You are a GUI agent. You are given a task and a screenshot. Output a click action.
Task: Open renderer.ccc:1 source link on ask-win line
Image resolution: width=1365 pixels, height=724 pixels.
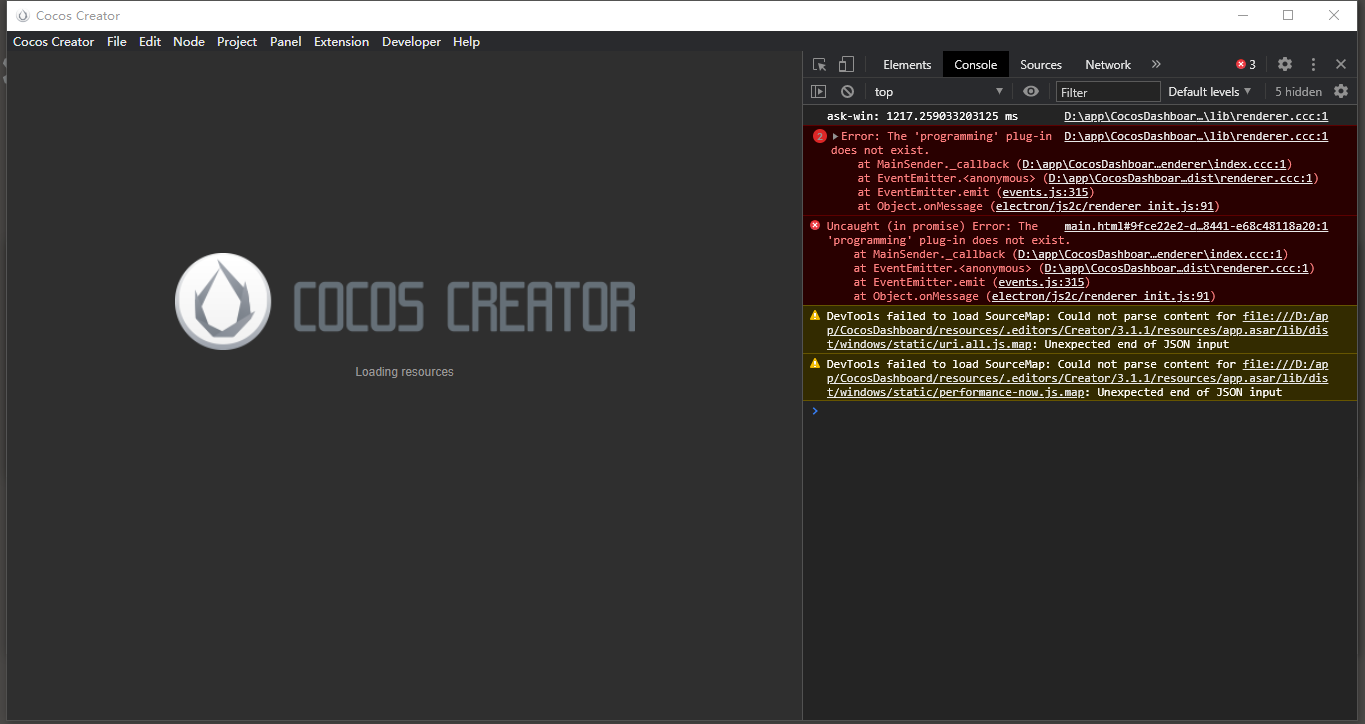pyautogui.click(x=1196, y=116)
